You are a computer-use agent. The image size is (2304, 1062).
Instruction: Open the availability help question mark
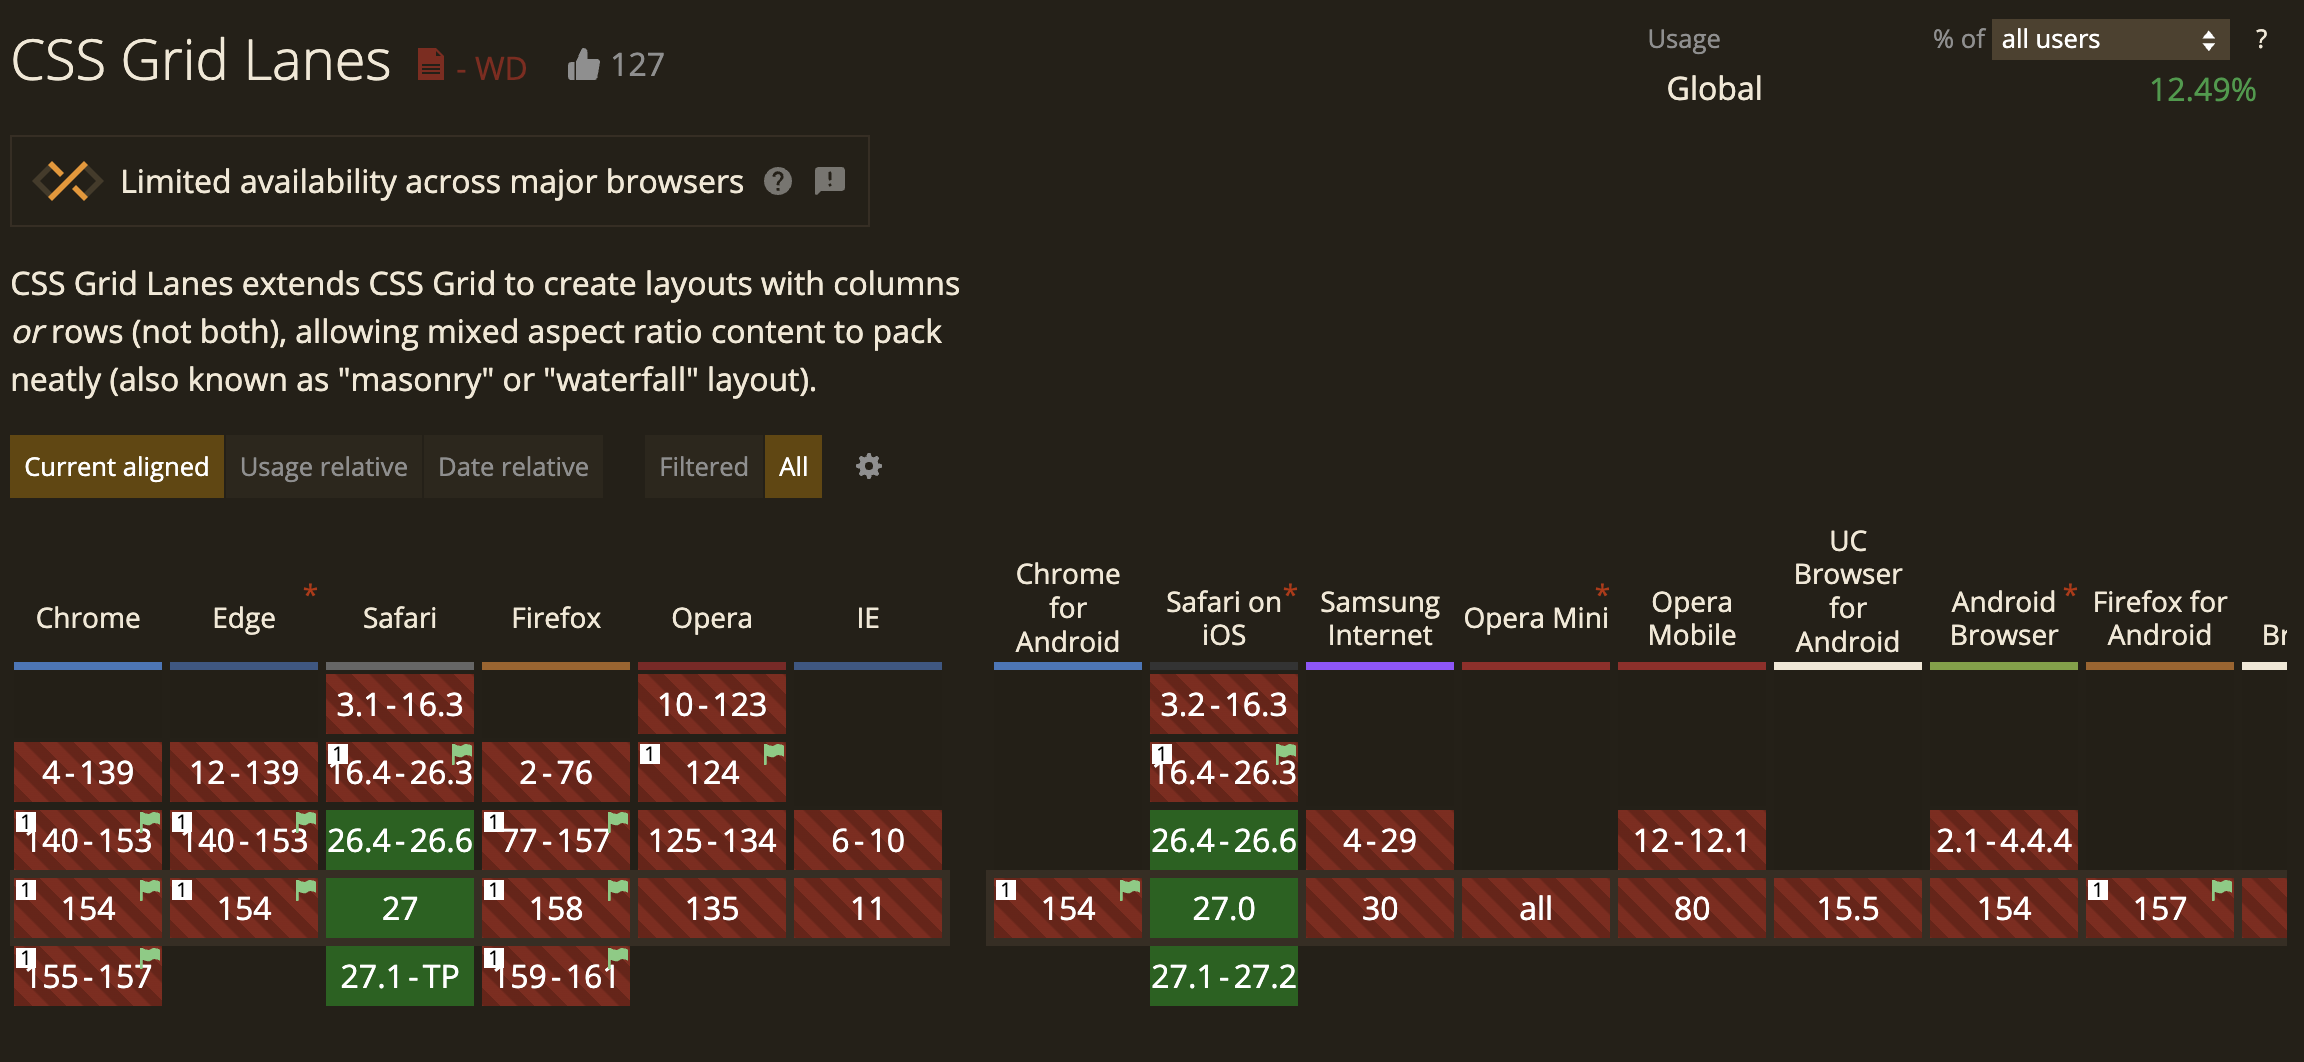[x=778, y=181]
